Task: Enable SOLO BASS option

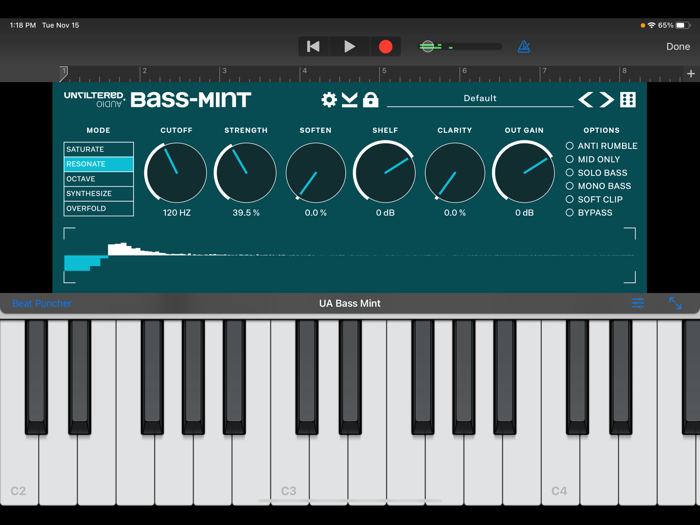Action: 596,173
